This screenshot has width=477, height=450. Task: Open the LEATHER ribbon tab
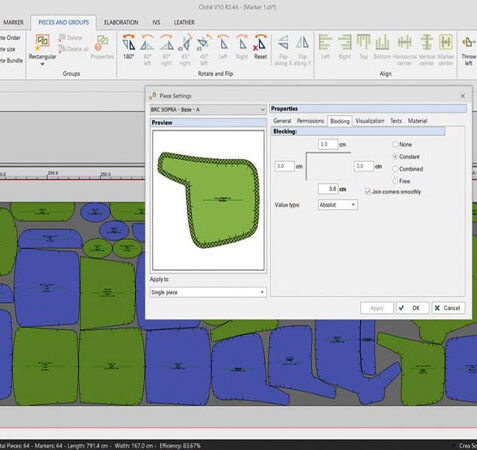[184, 22]
